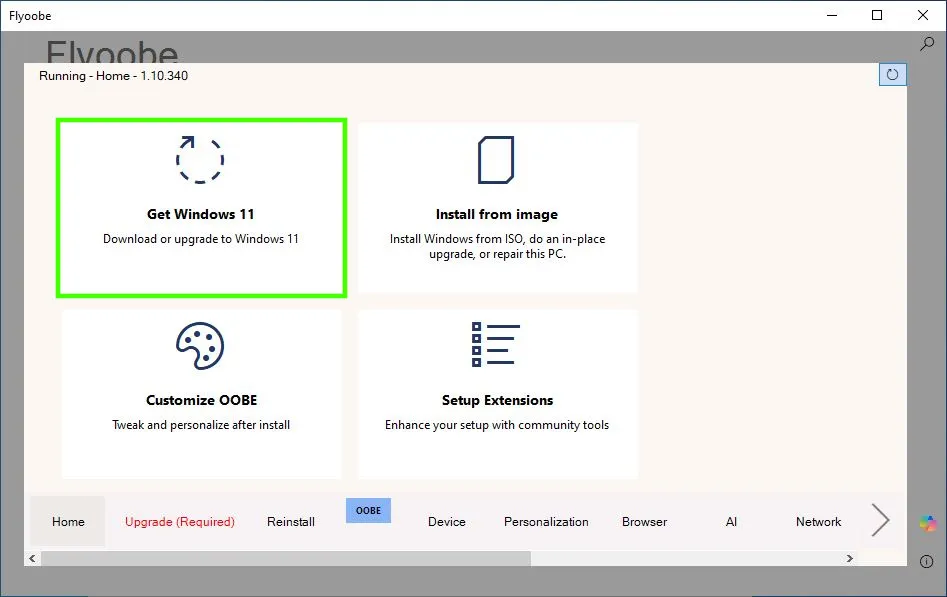The height and width of the screenshot is (597, 947).
Task: Select the Get Windows 11 option
Action: click(200, 207)
